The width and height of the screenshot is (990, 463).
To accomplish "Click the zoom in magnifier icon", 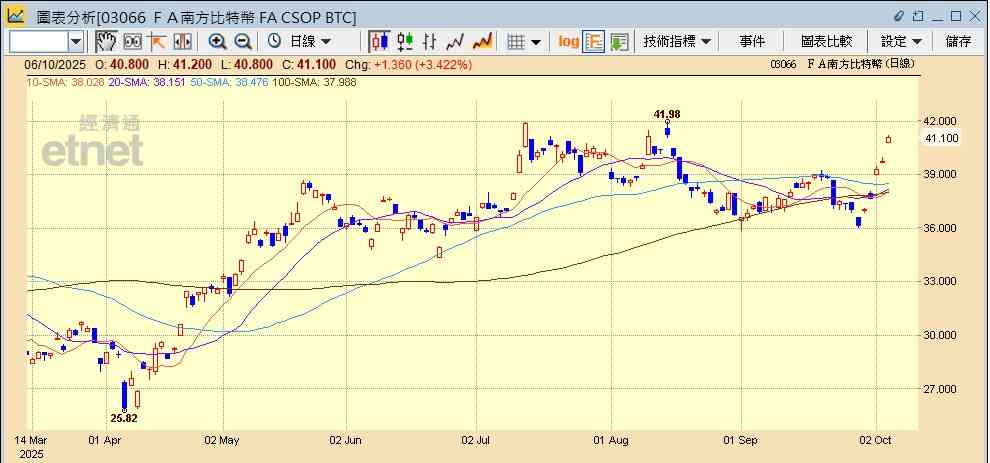I will point(217,41).
